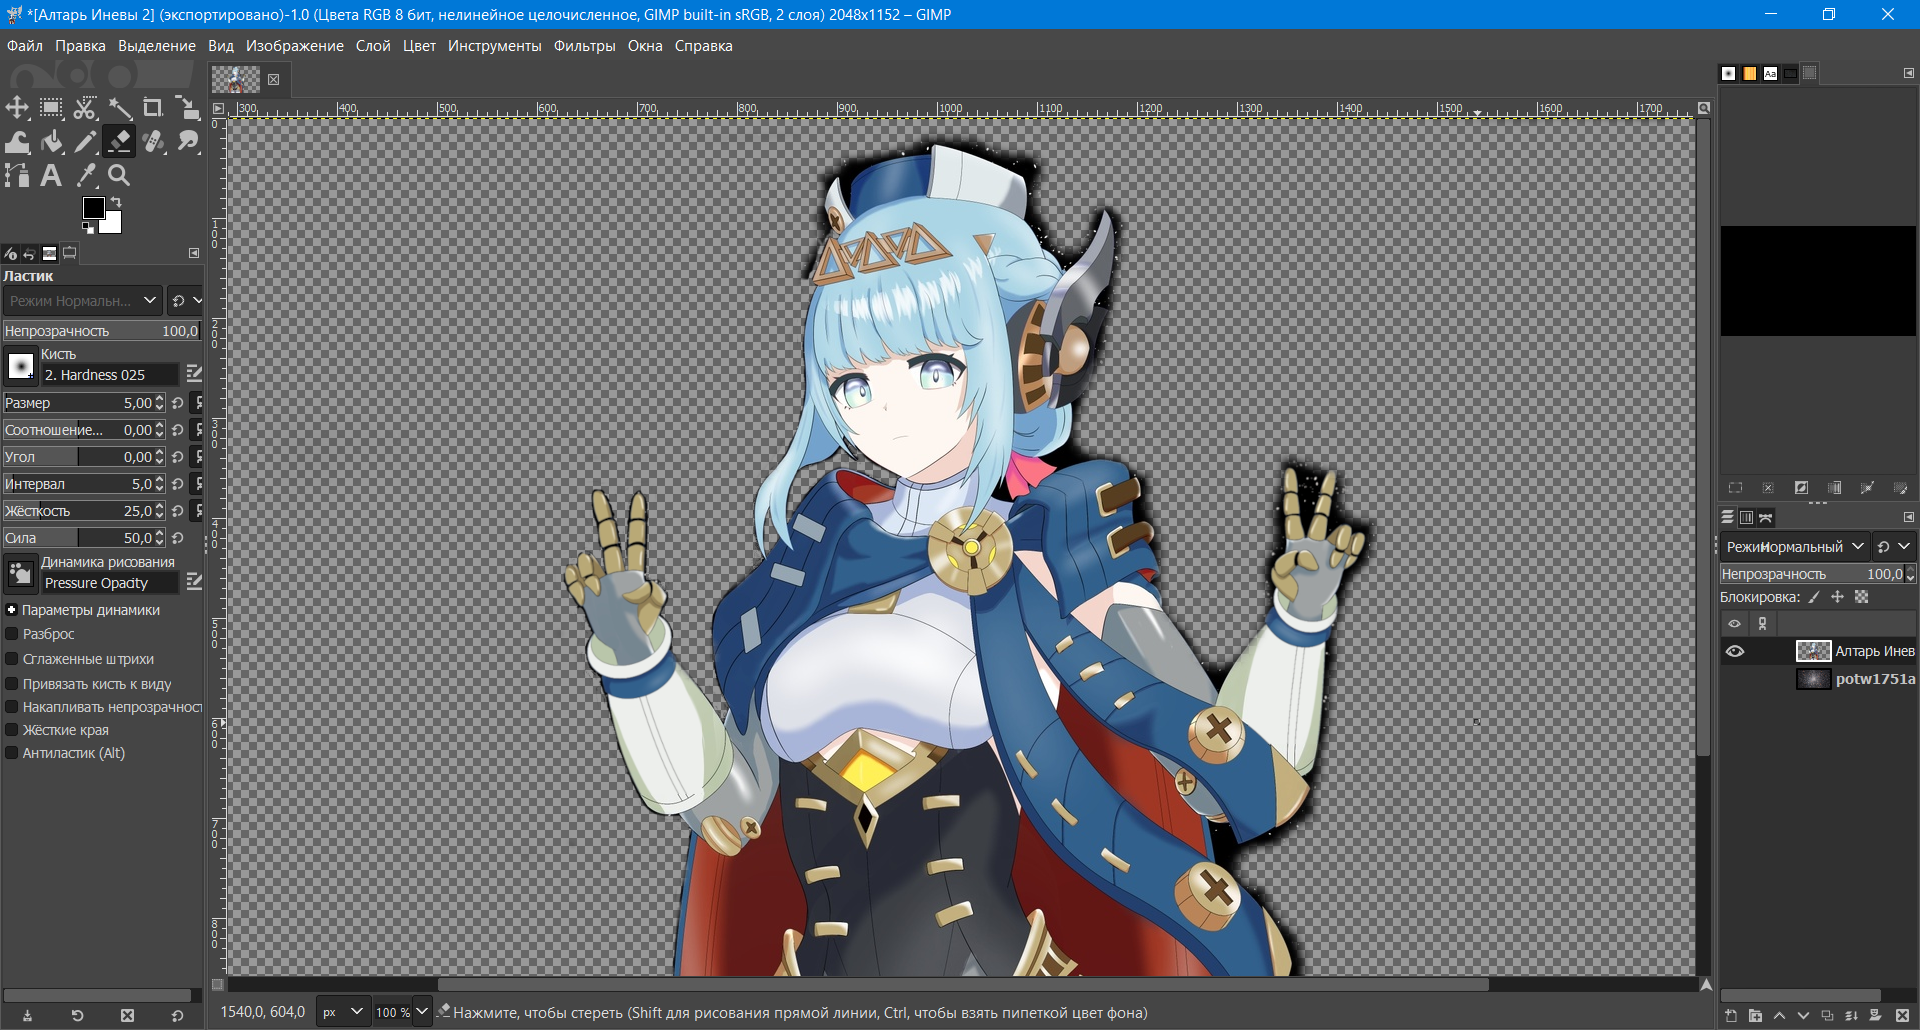Reset the Размер brush size to default
Viewport: 1920px width, 1030px height.
point(178,403)
